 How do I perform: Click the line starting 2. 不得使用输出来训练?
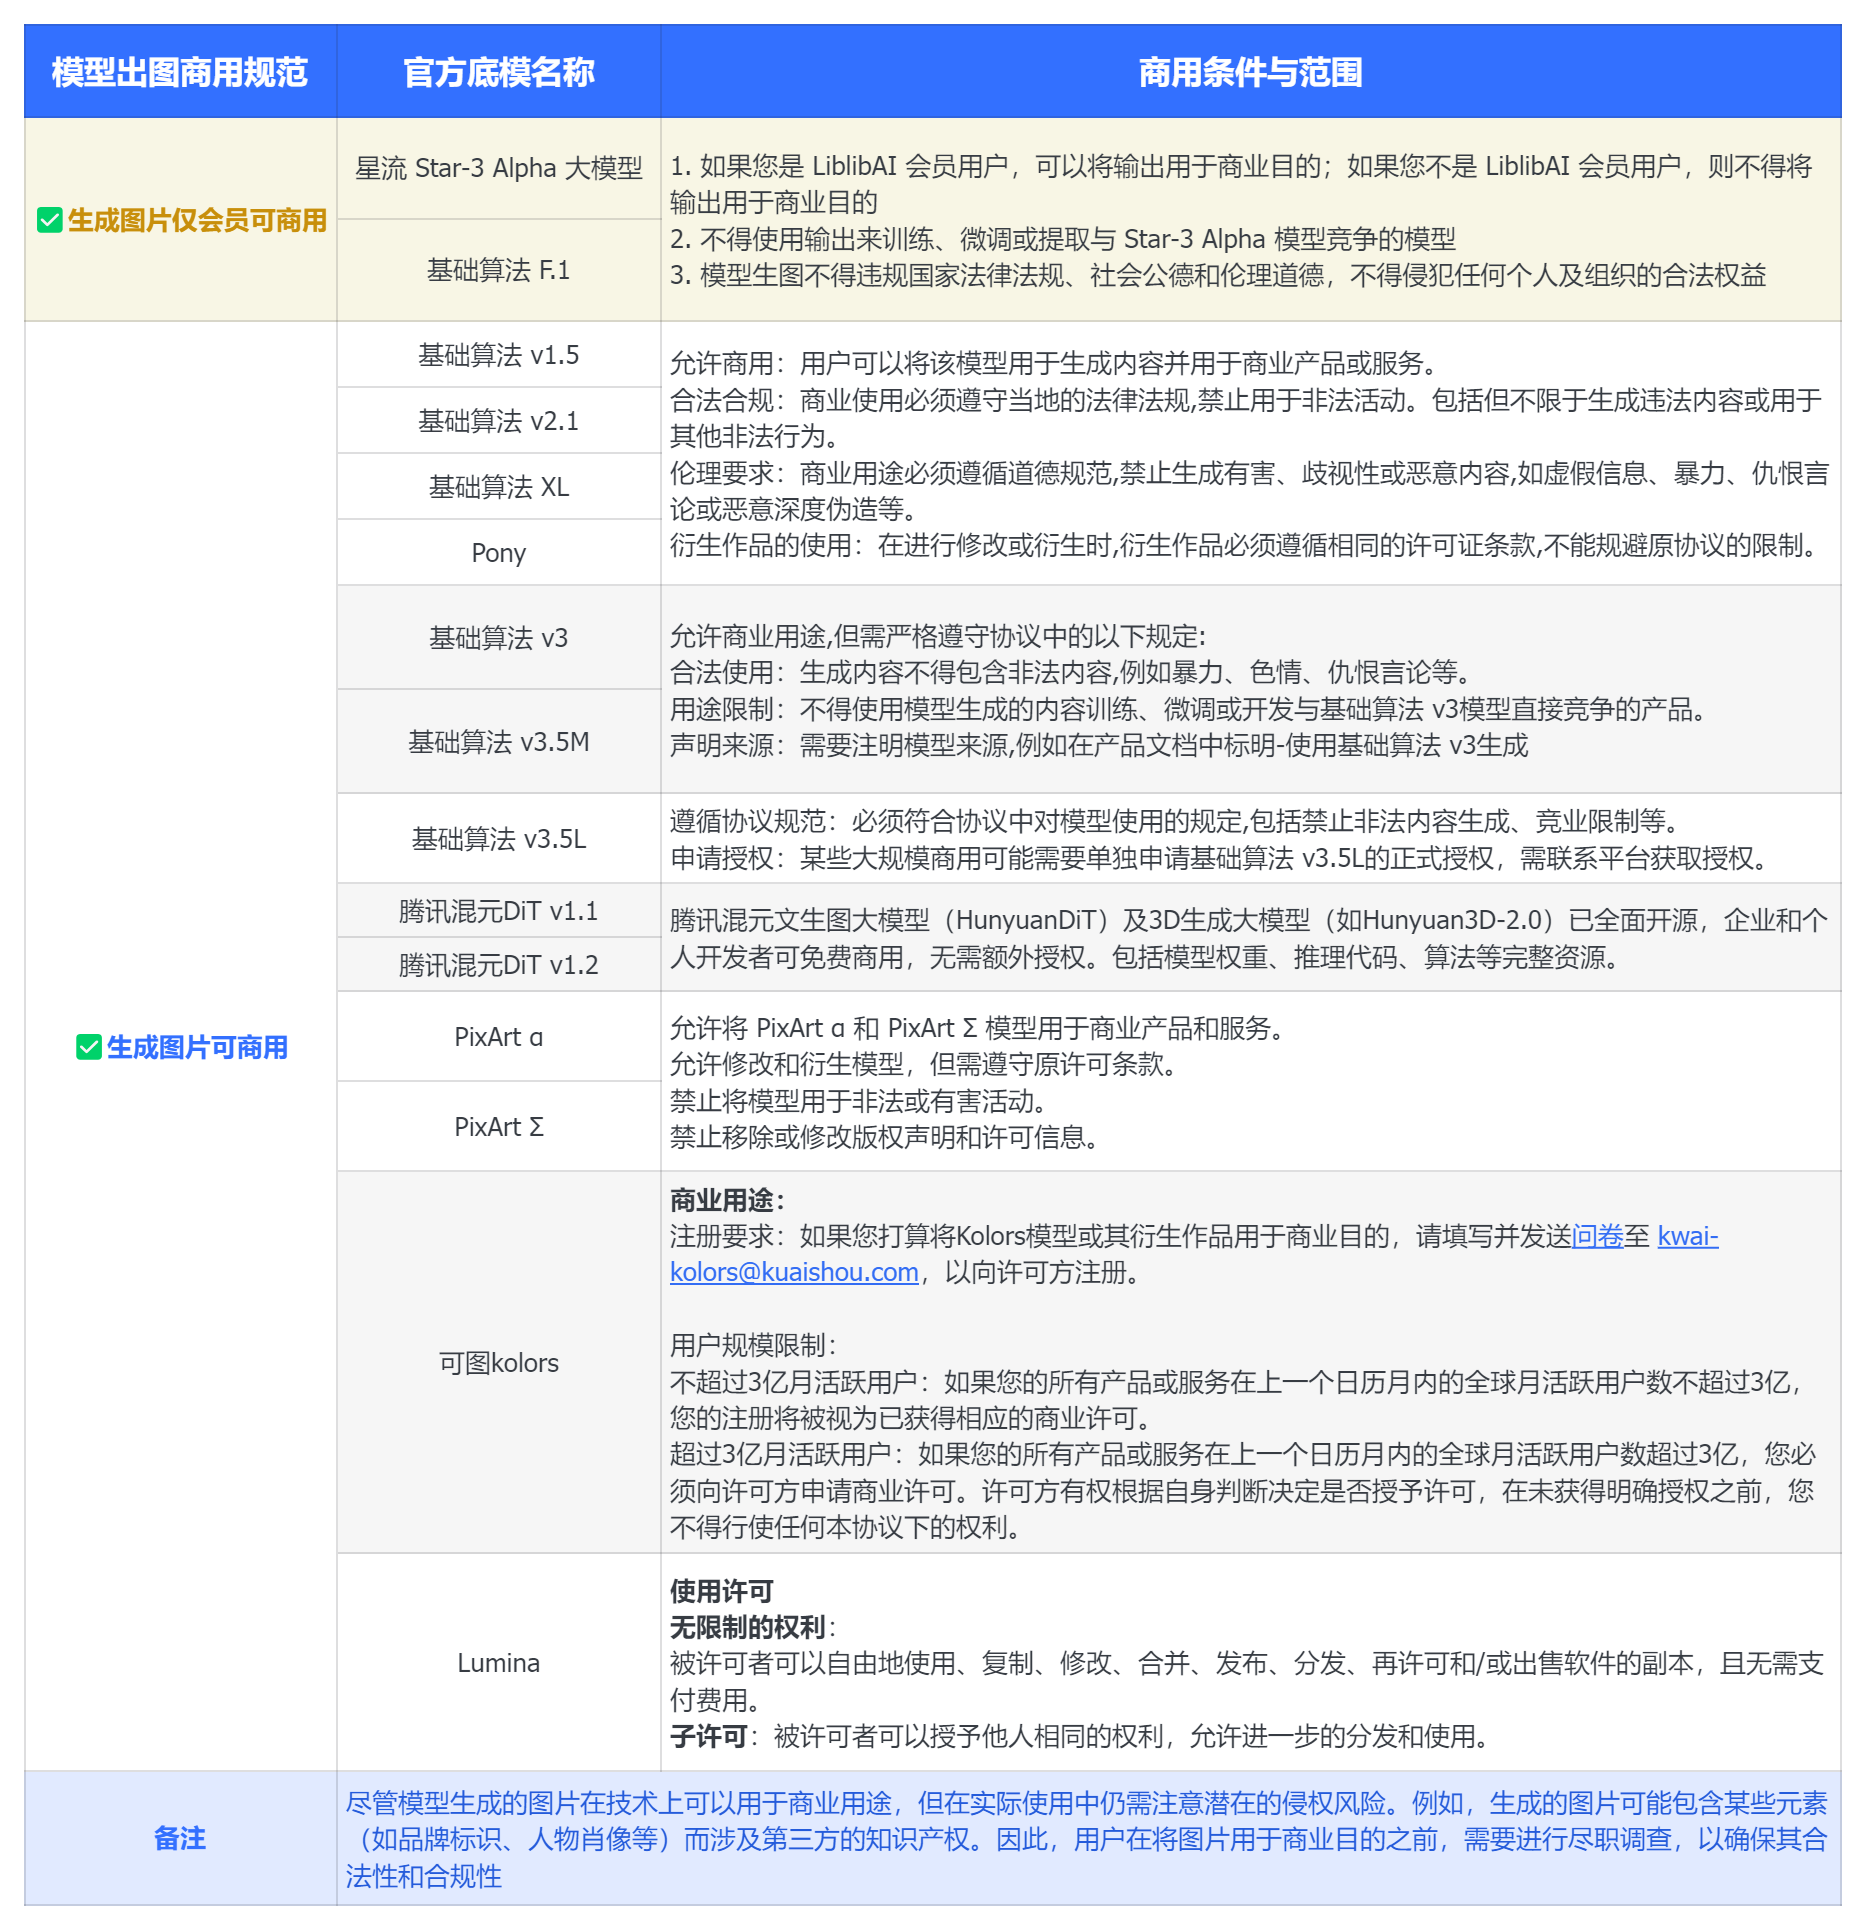(1063, 239)
